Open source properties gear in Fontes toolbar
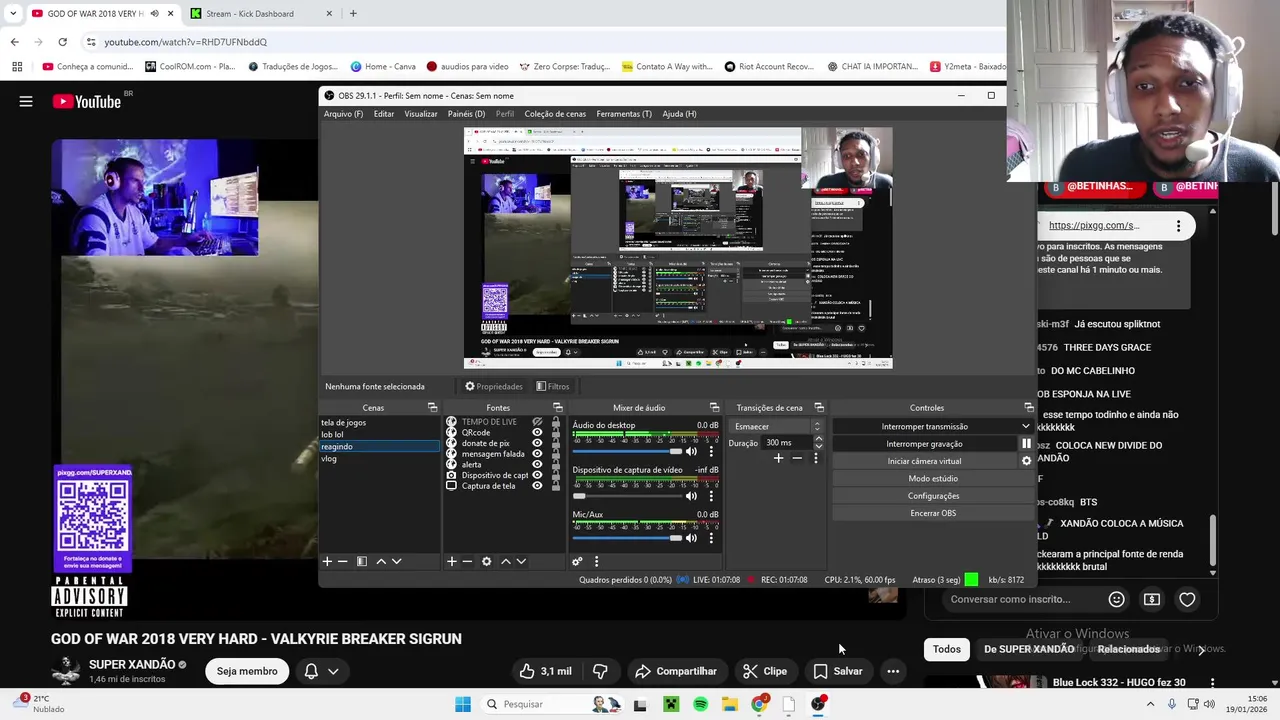1280x720 pixels. [486, 561]
